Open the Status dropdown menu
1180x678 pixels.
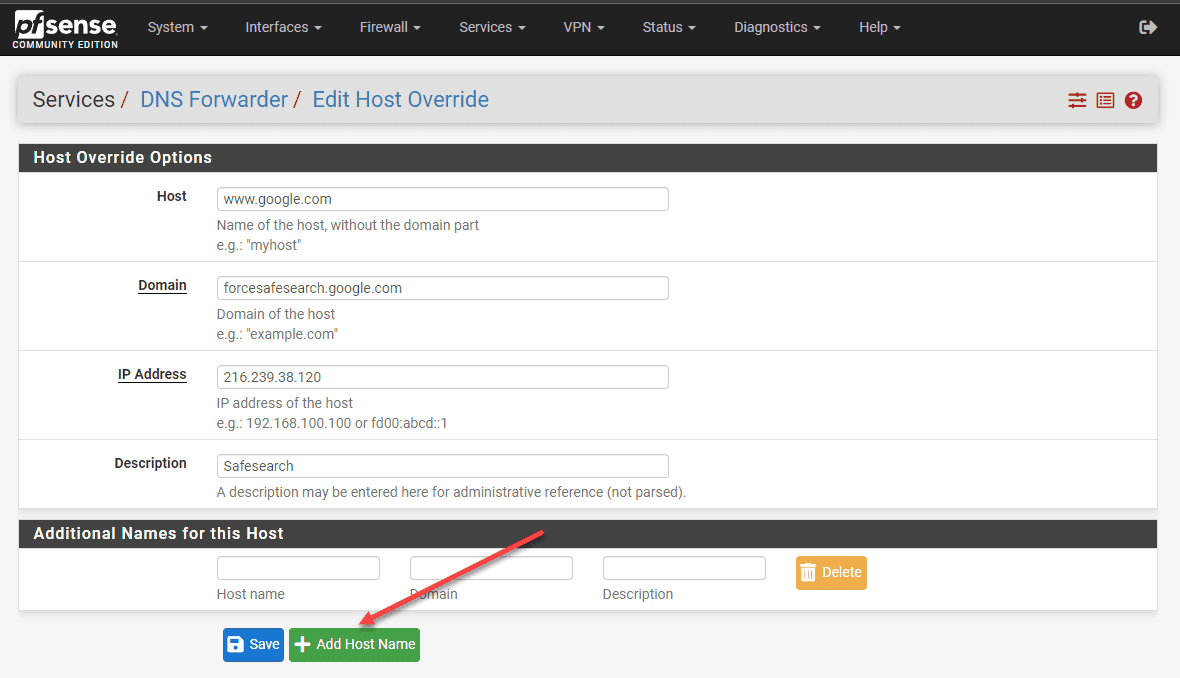[669, 27]
